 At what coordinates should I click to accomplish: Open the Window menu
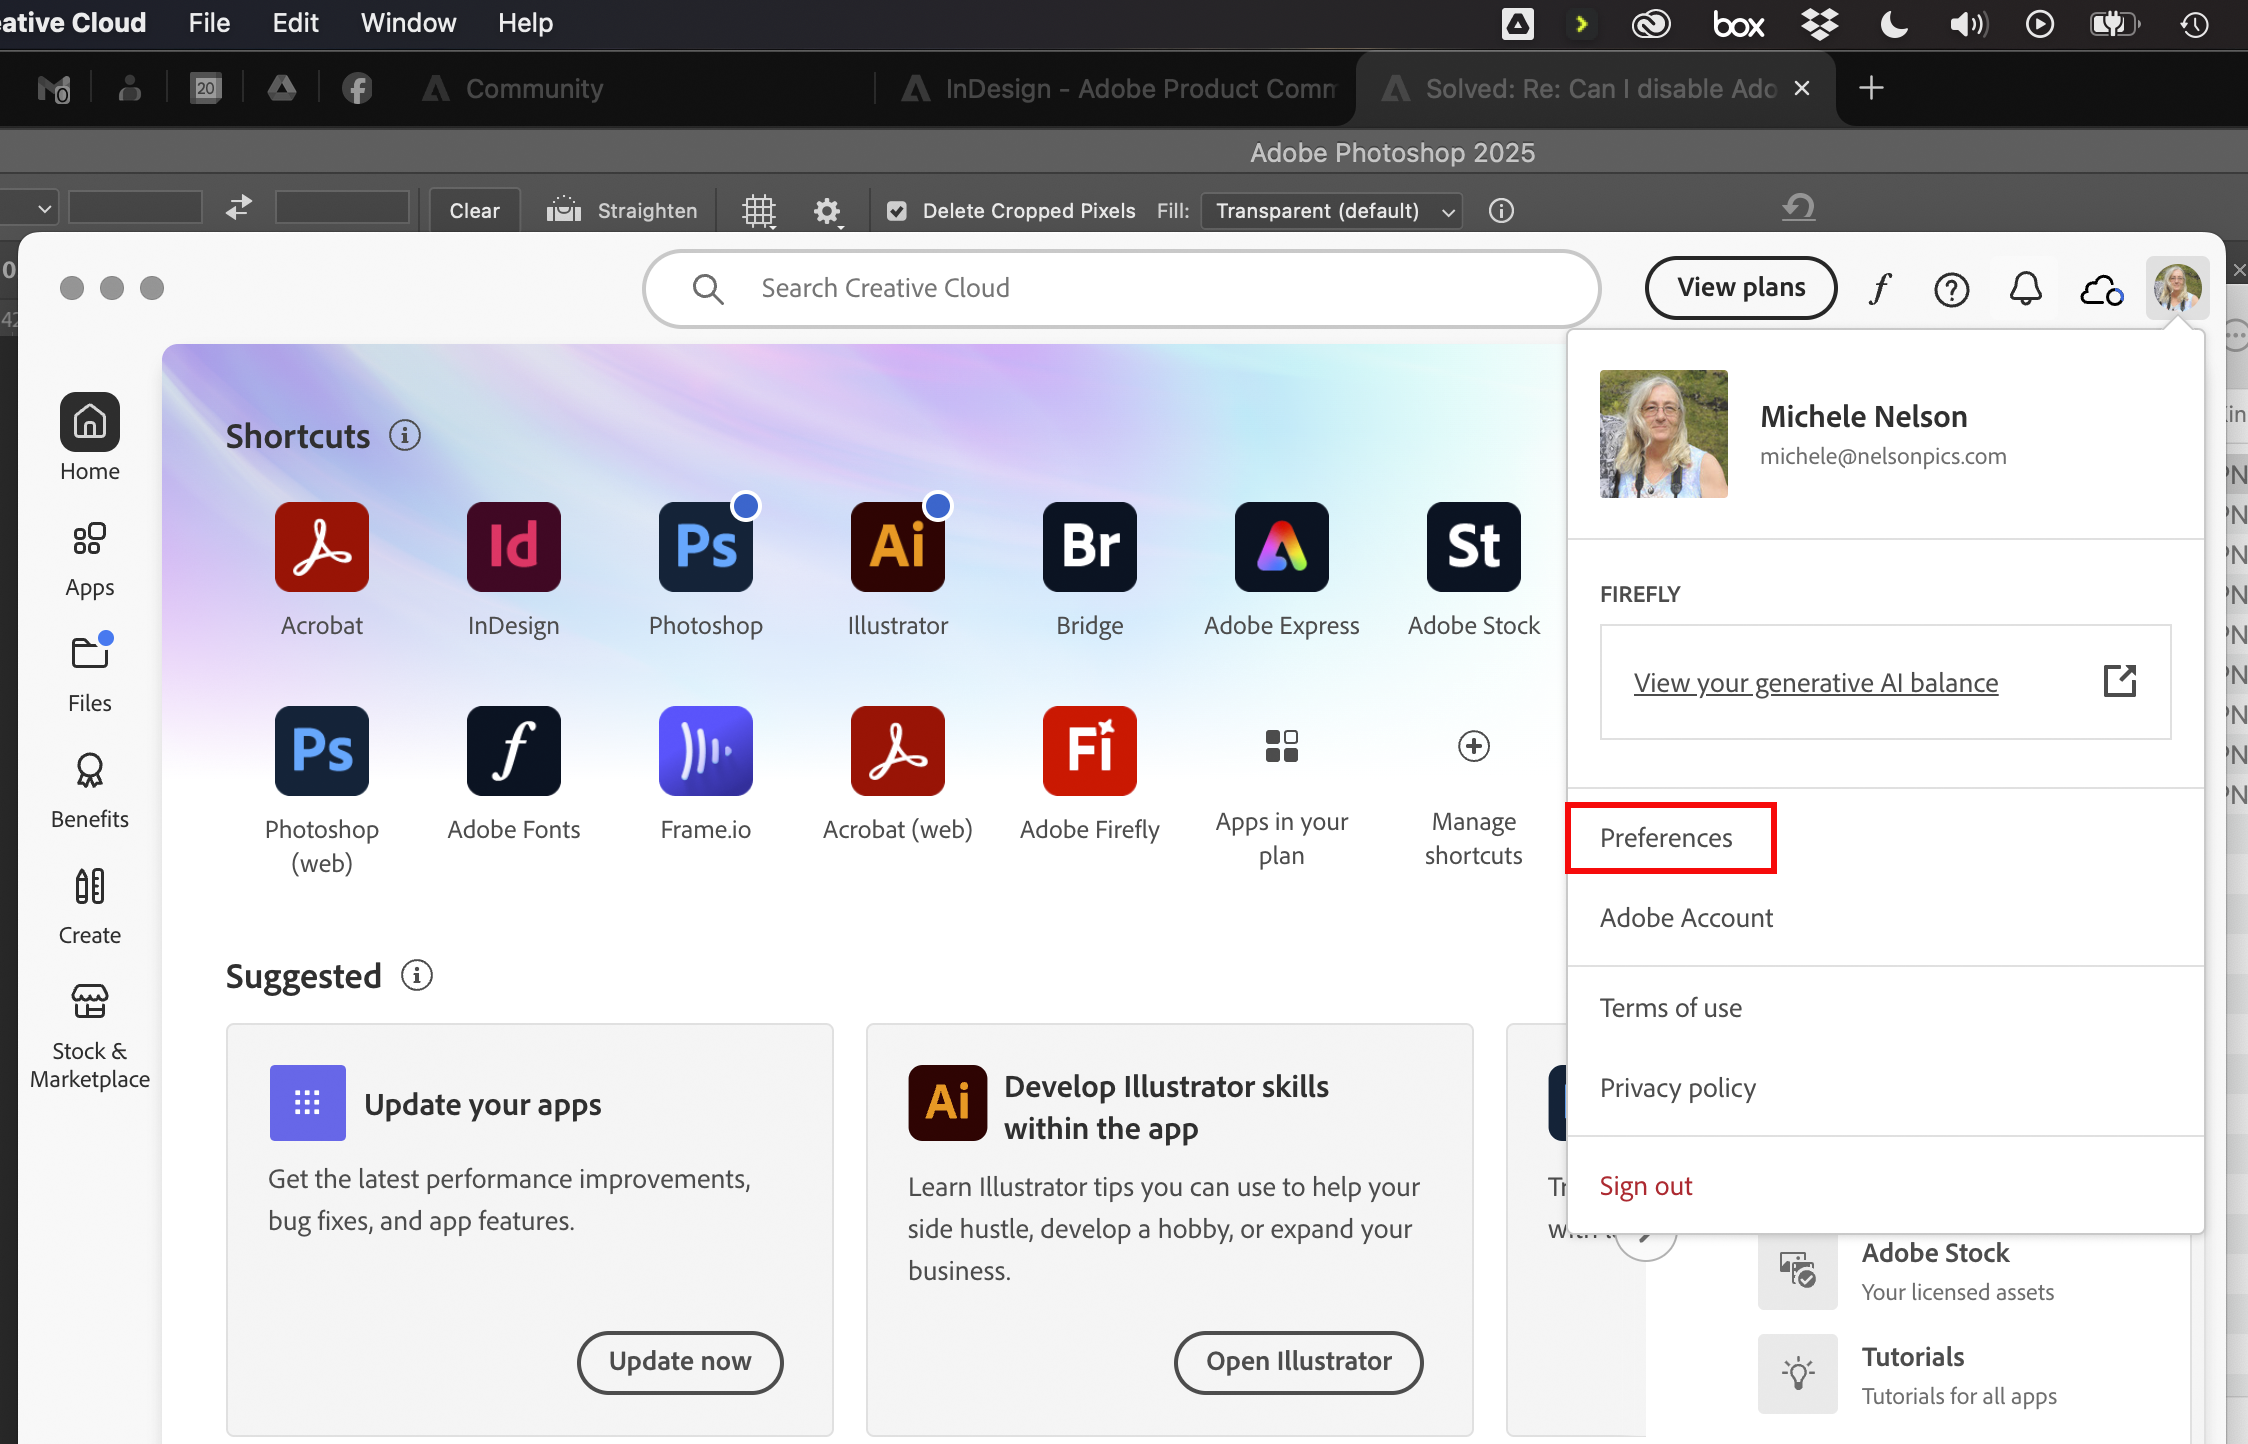coord(406,23)
